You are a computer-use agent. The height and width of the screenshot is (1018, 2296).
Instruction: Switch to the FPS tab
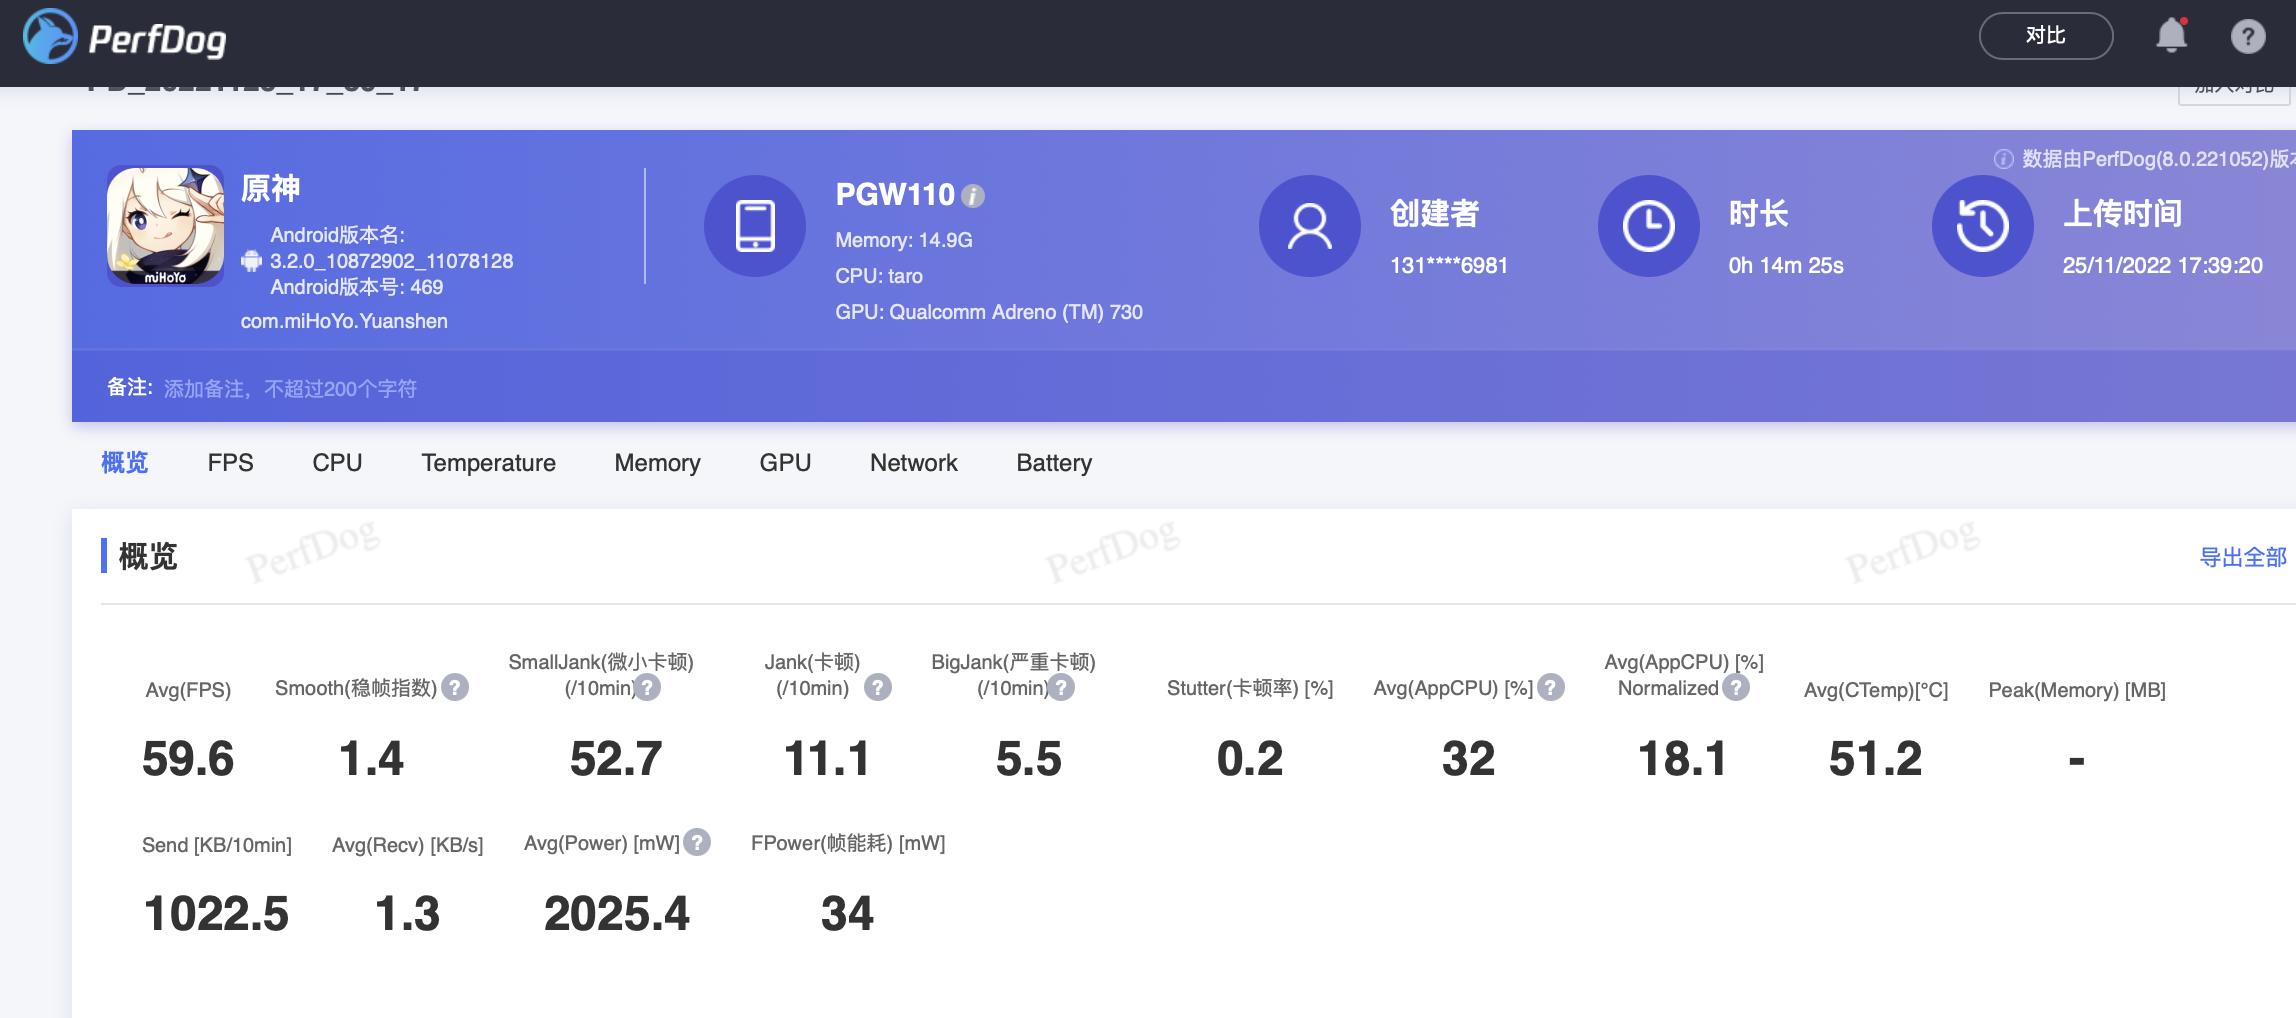click(230, 463)
